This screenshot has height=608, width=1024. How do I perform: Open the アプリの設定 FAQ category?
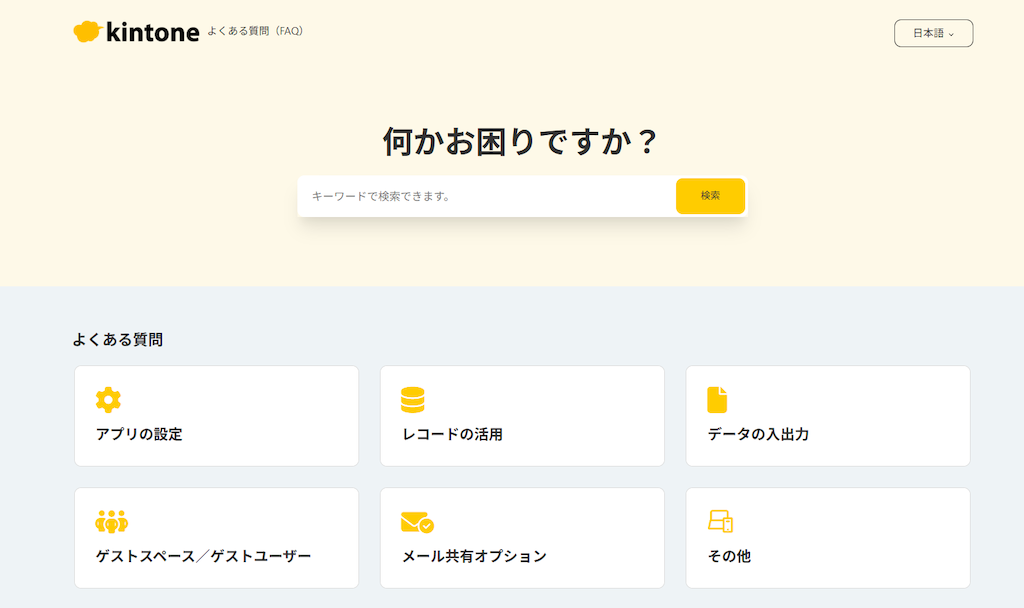[x=216, y=416]
